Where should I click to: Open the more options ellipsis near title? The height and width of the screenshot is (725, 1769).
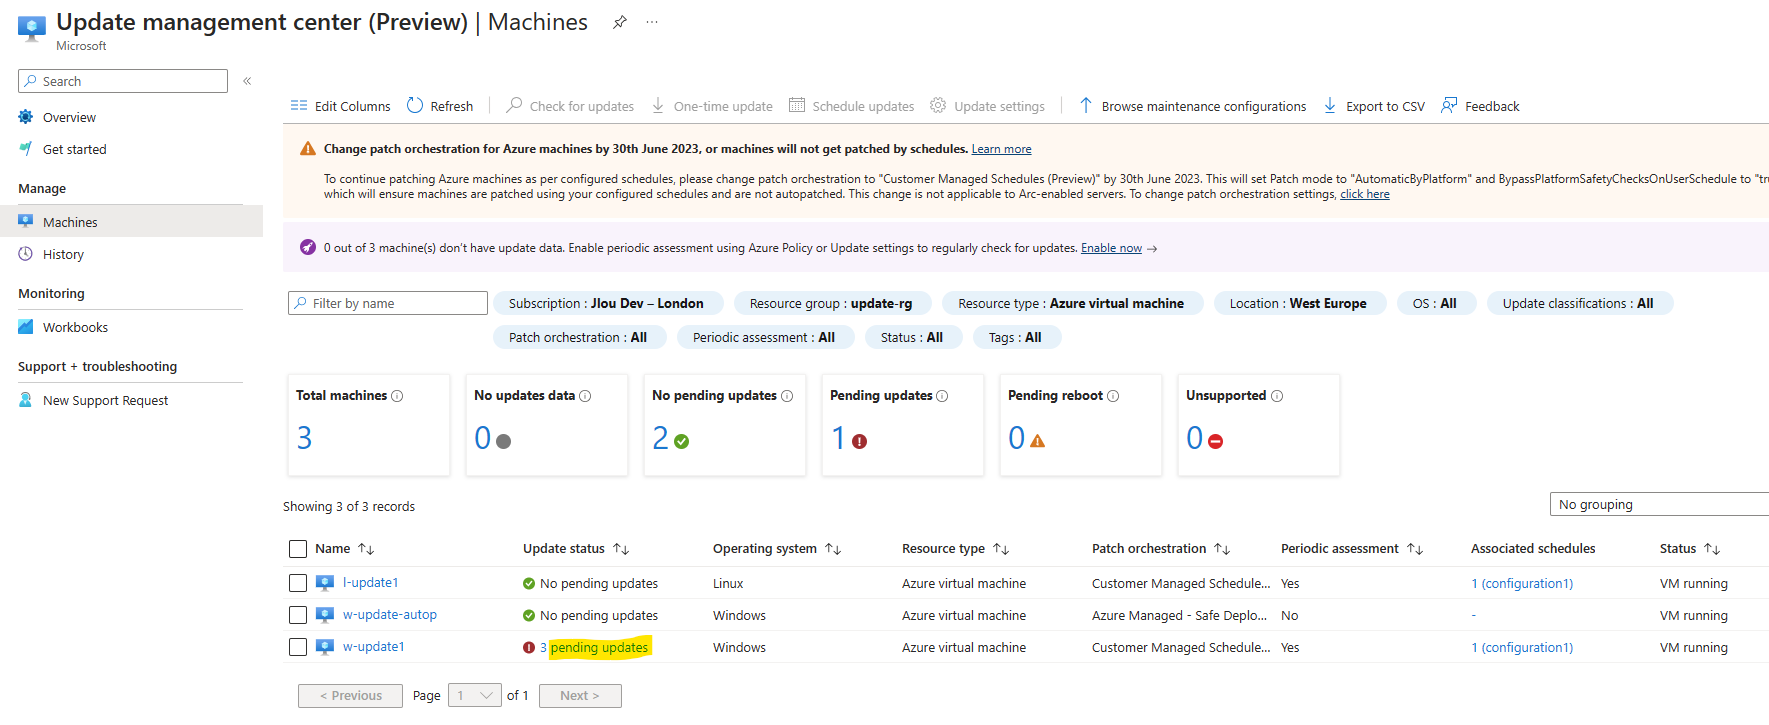coord(652,22)
